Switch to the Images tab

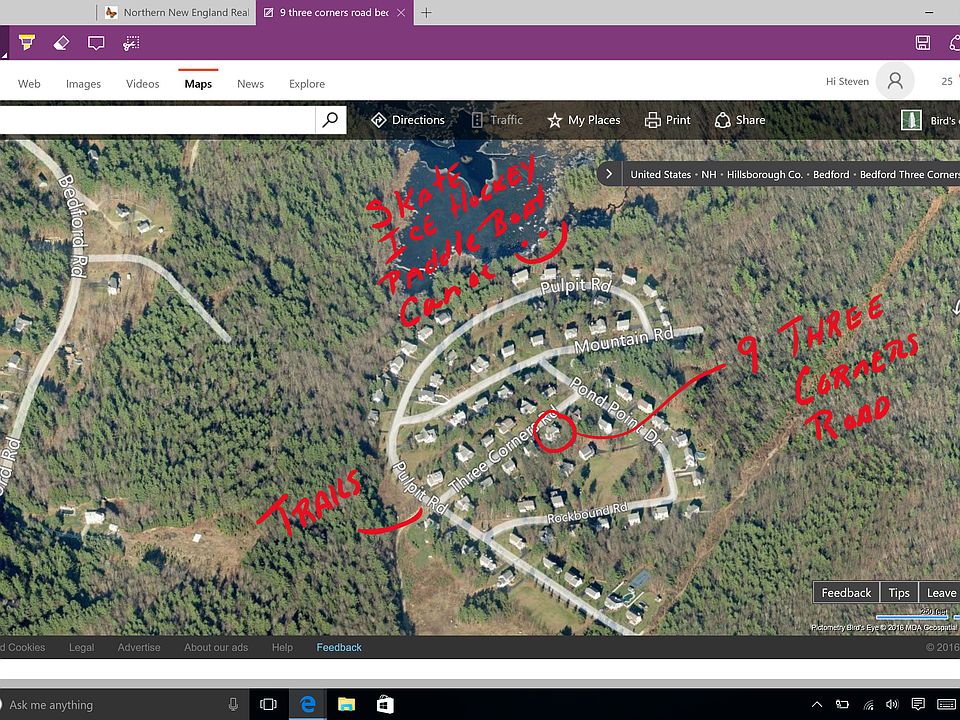[83, 84]
